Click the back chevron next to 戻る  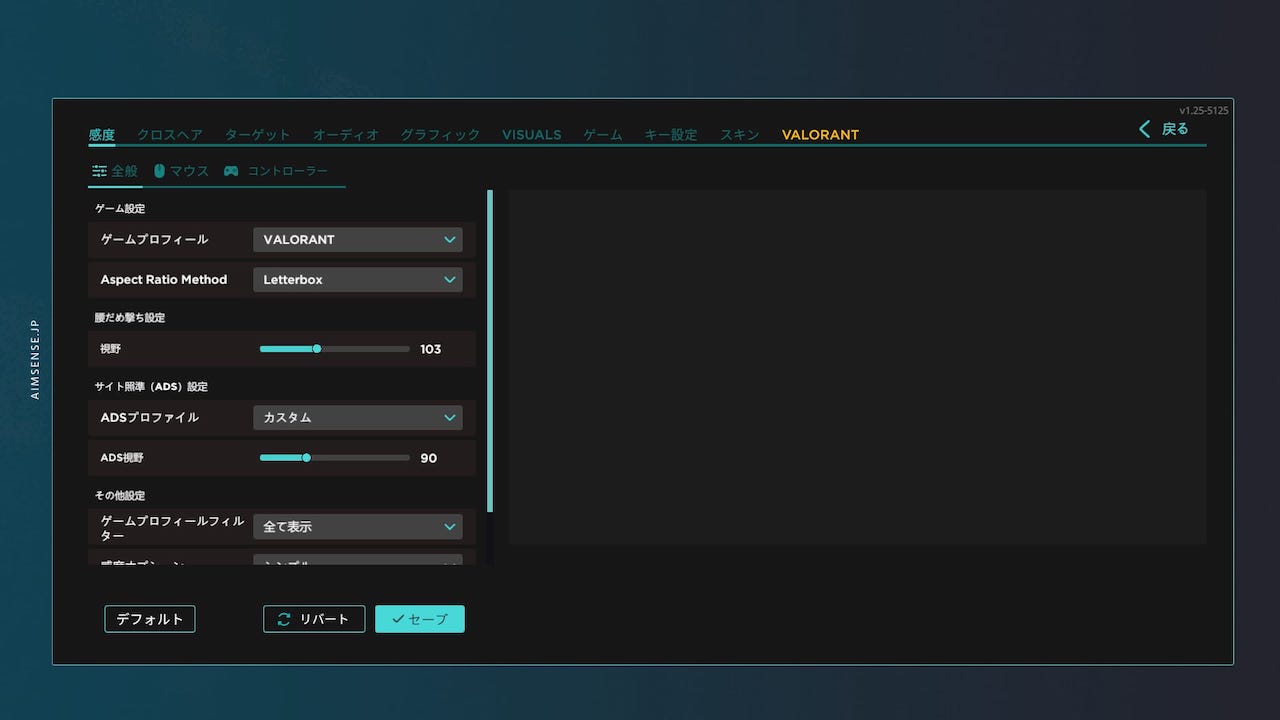coord(1143,129)
